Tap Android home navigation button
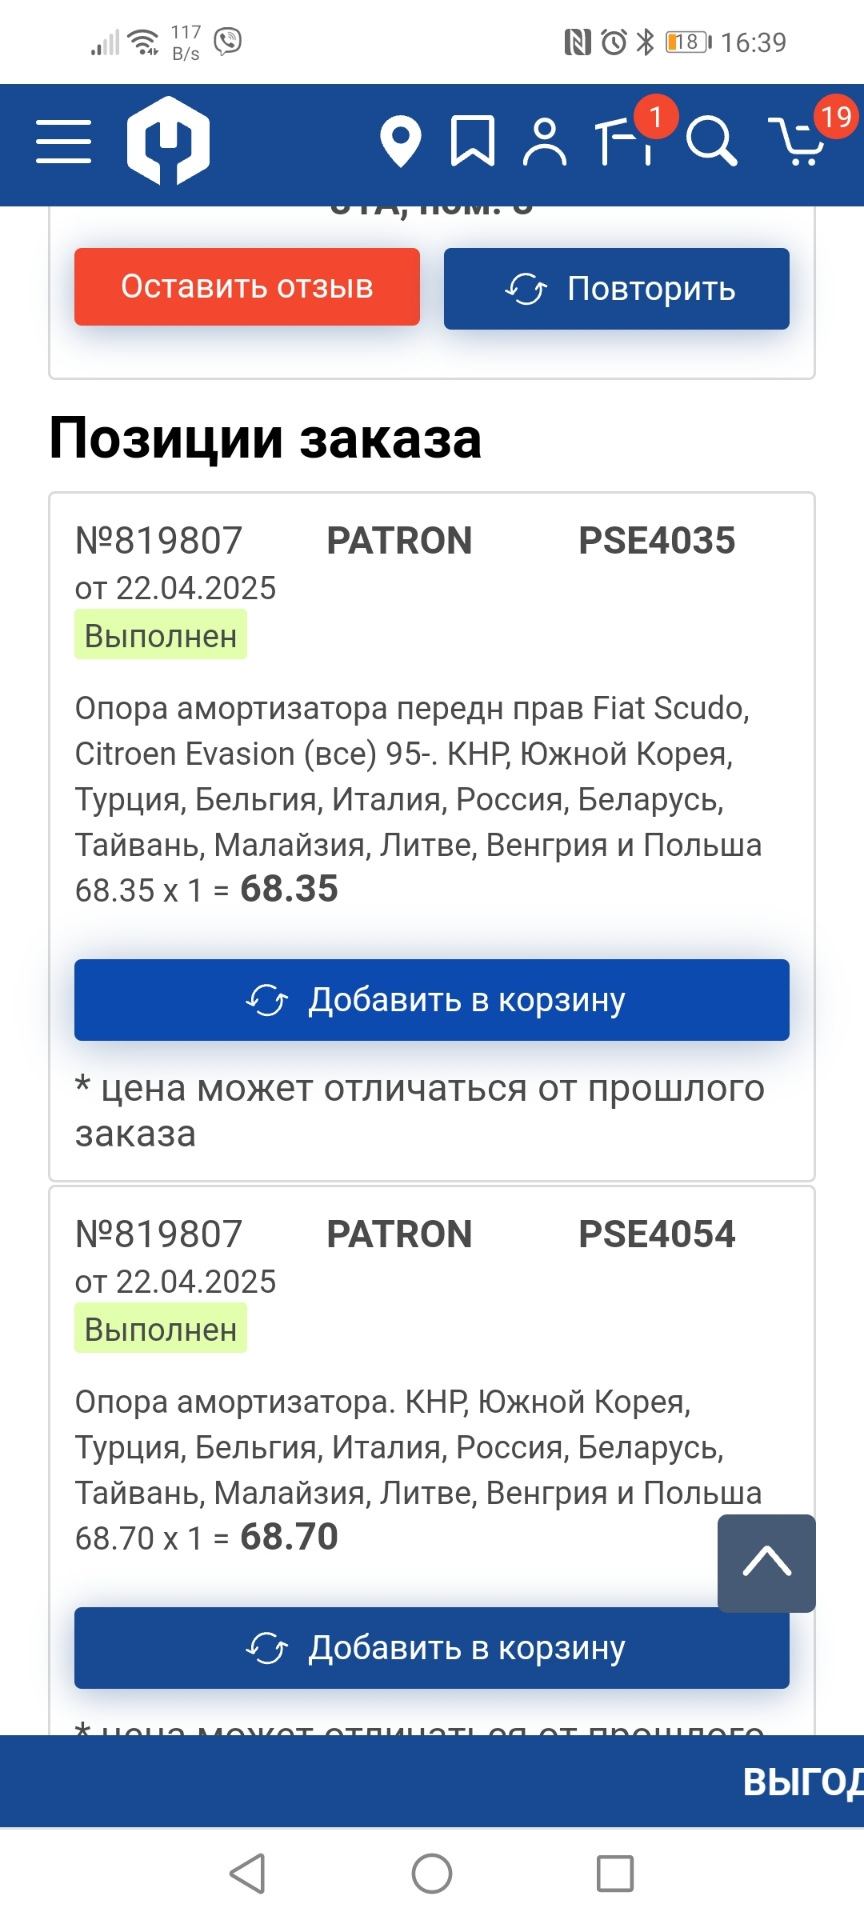The image size is (864, 1920). 432,1873
